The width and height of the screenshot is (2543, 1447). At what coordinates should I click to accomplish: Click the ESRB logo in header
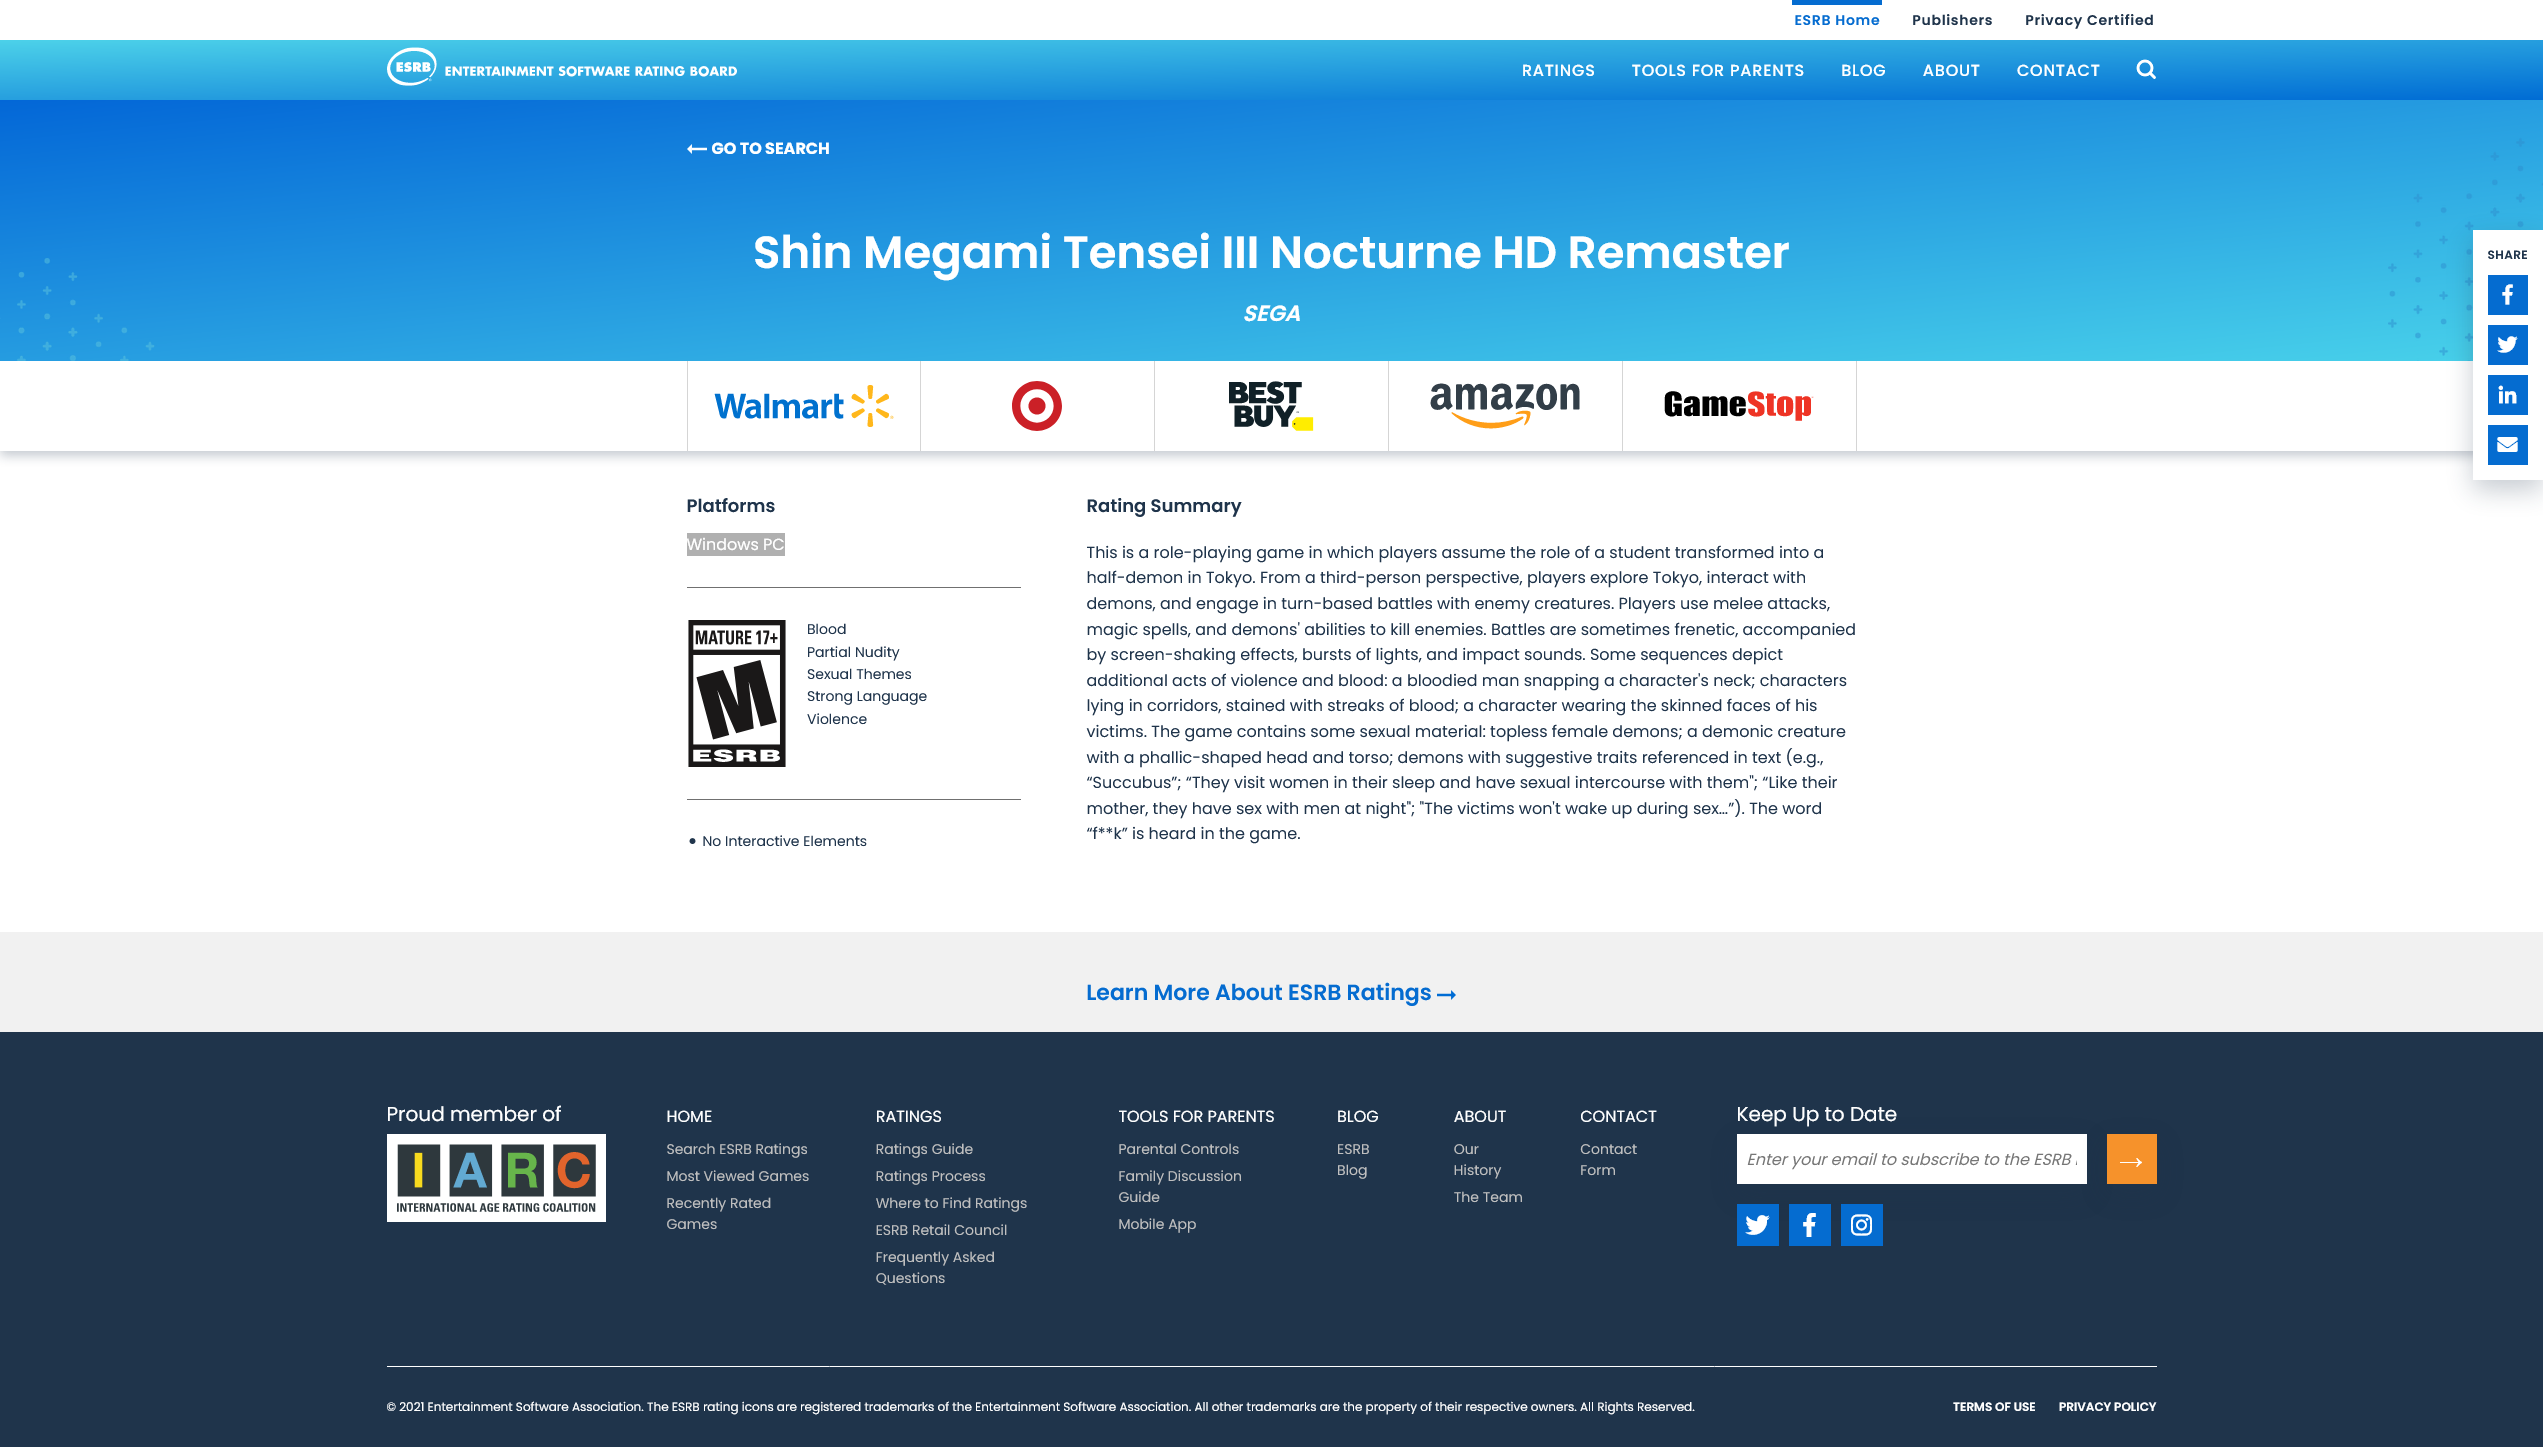click(562, 68)
